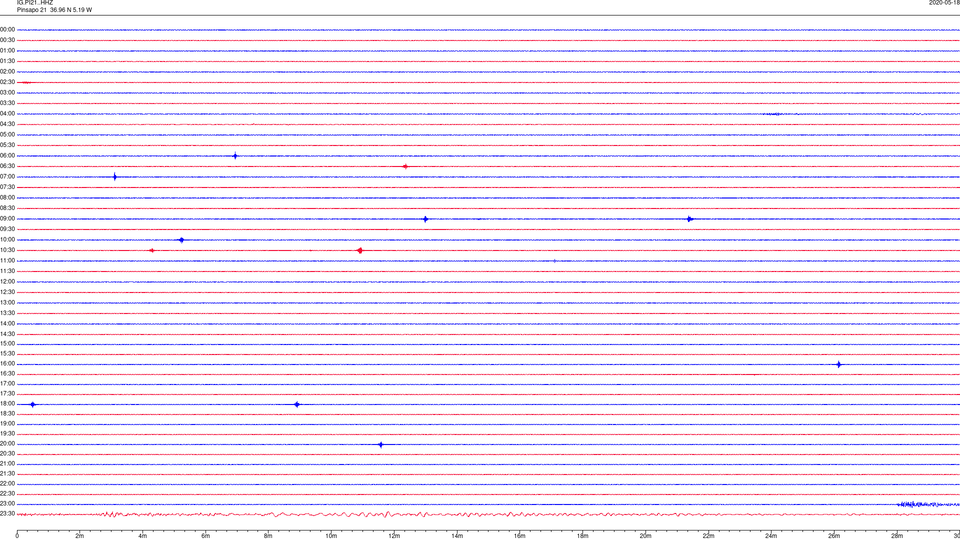This screenshot has width=960, height=540.
Task: Click the 23:30 time label
Action: click(7, 514)
